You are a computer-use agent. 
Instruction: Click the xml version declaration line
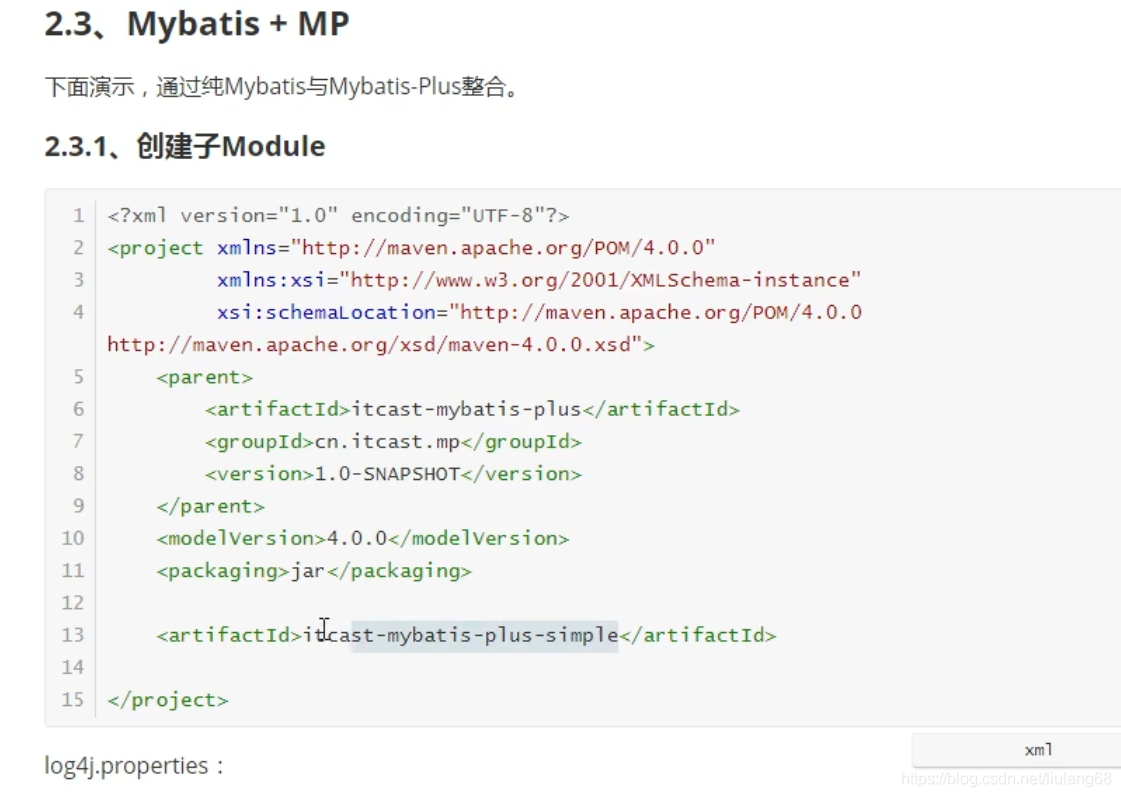click(338, 215)
